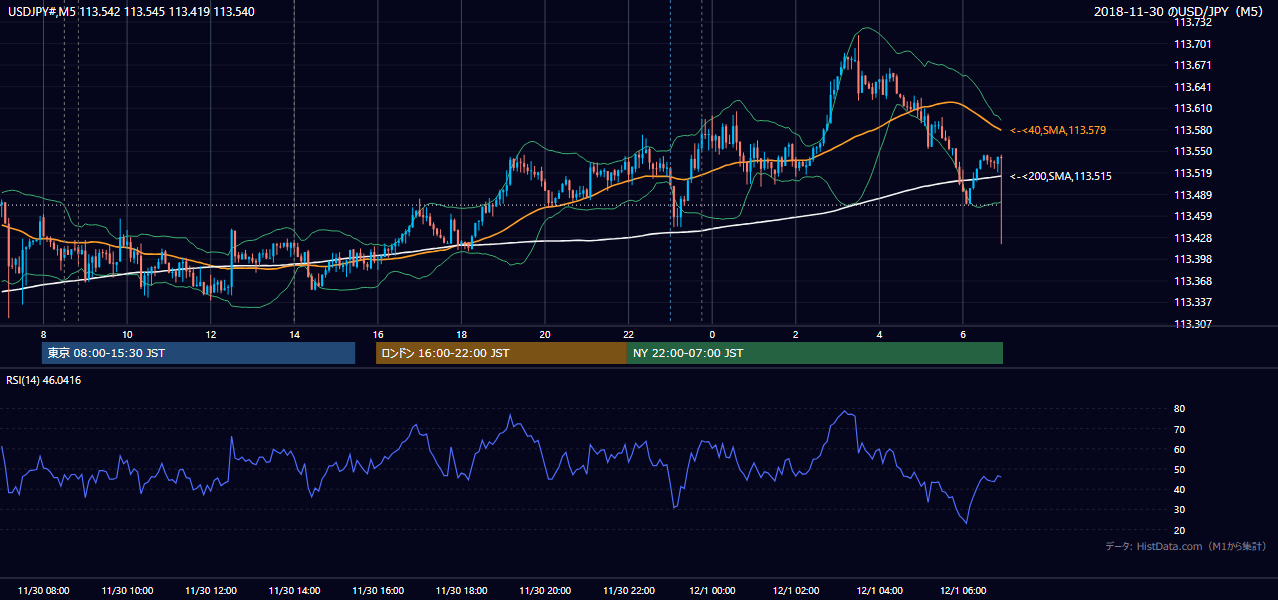Click bottom date label 12/1 06:00

(x=963, y=591)
